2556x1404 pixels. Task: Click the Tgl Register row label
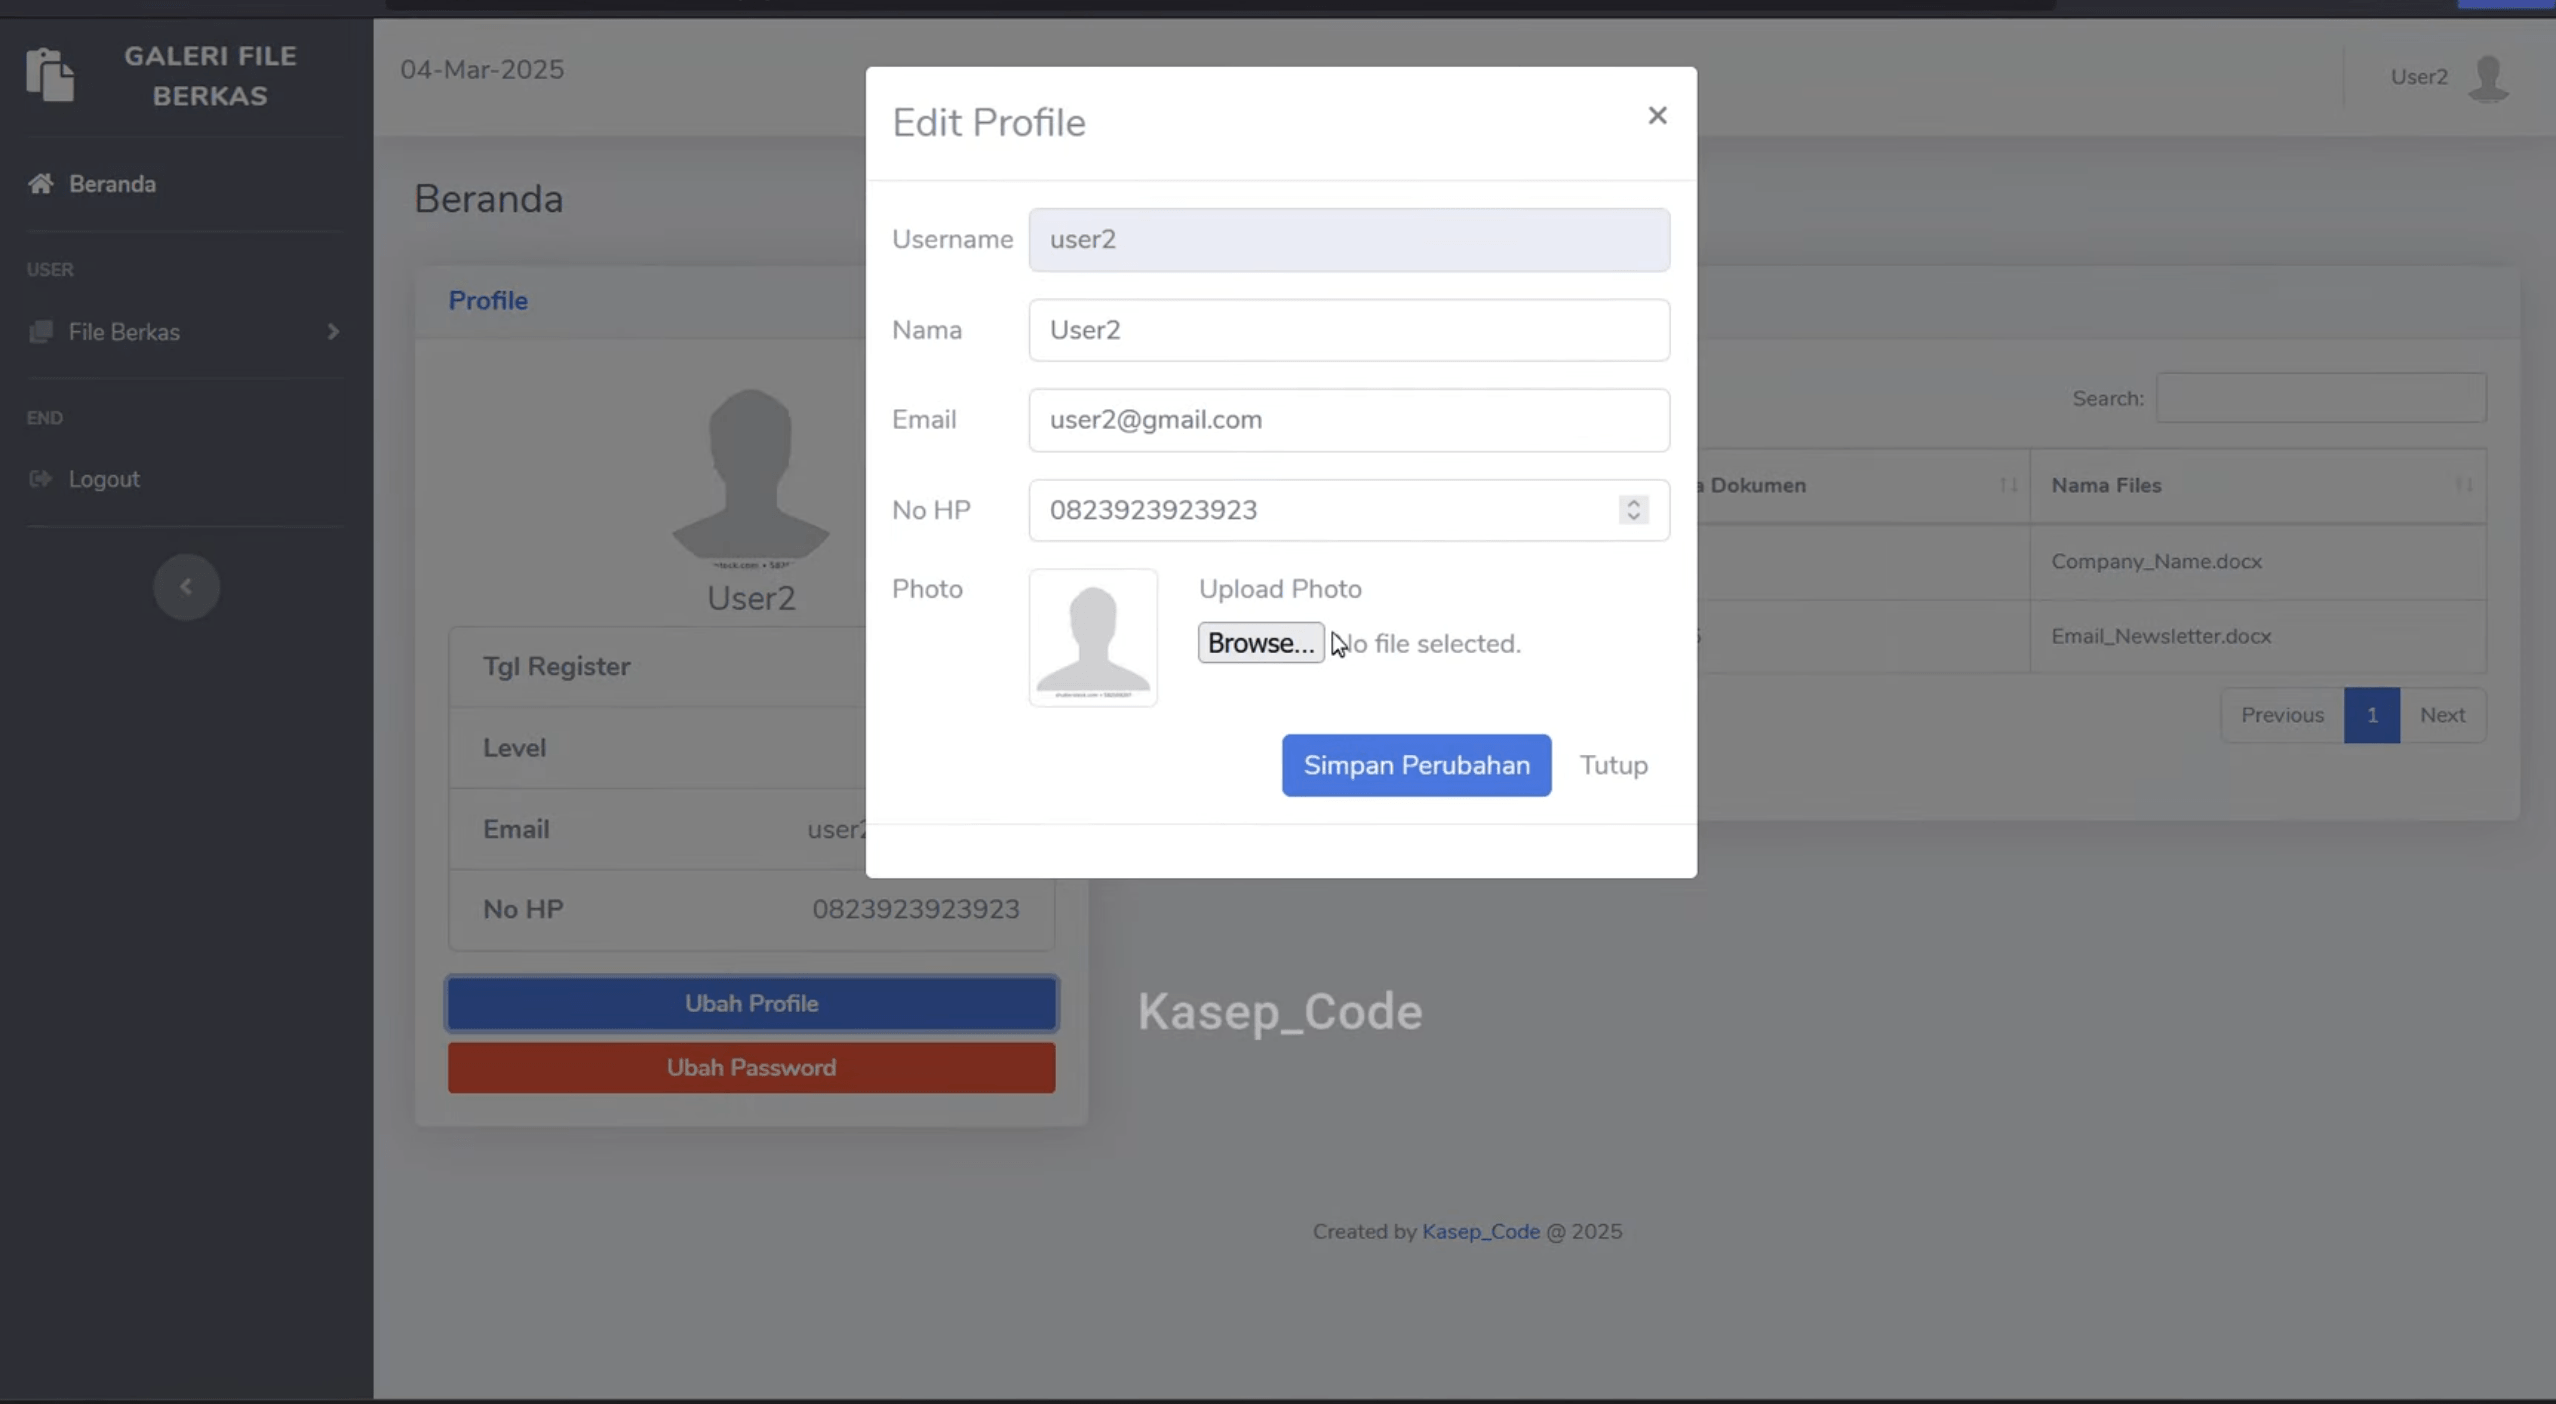pos(556,666)
